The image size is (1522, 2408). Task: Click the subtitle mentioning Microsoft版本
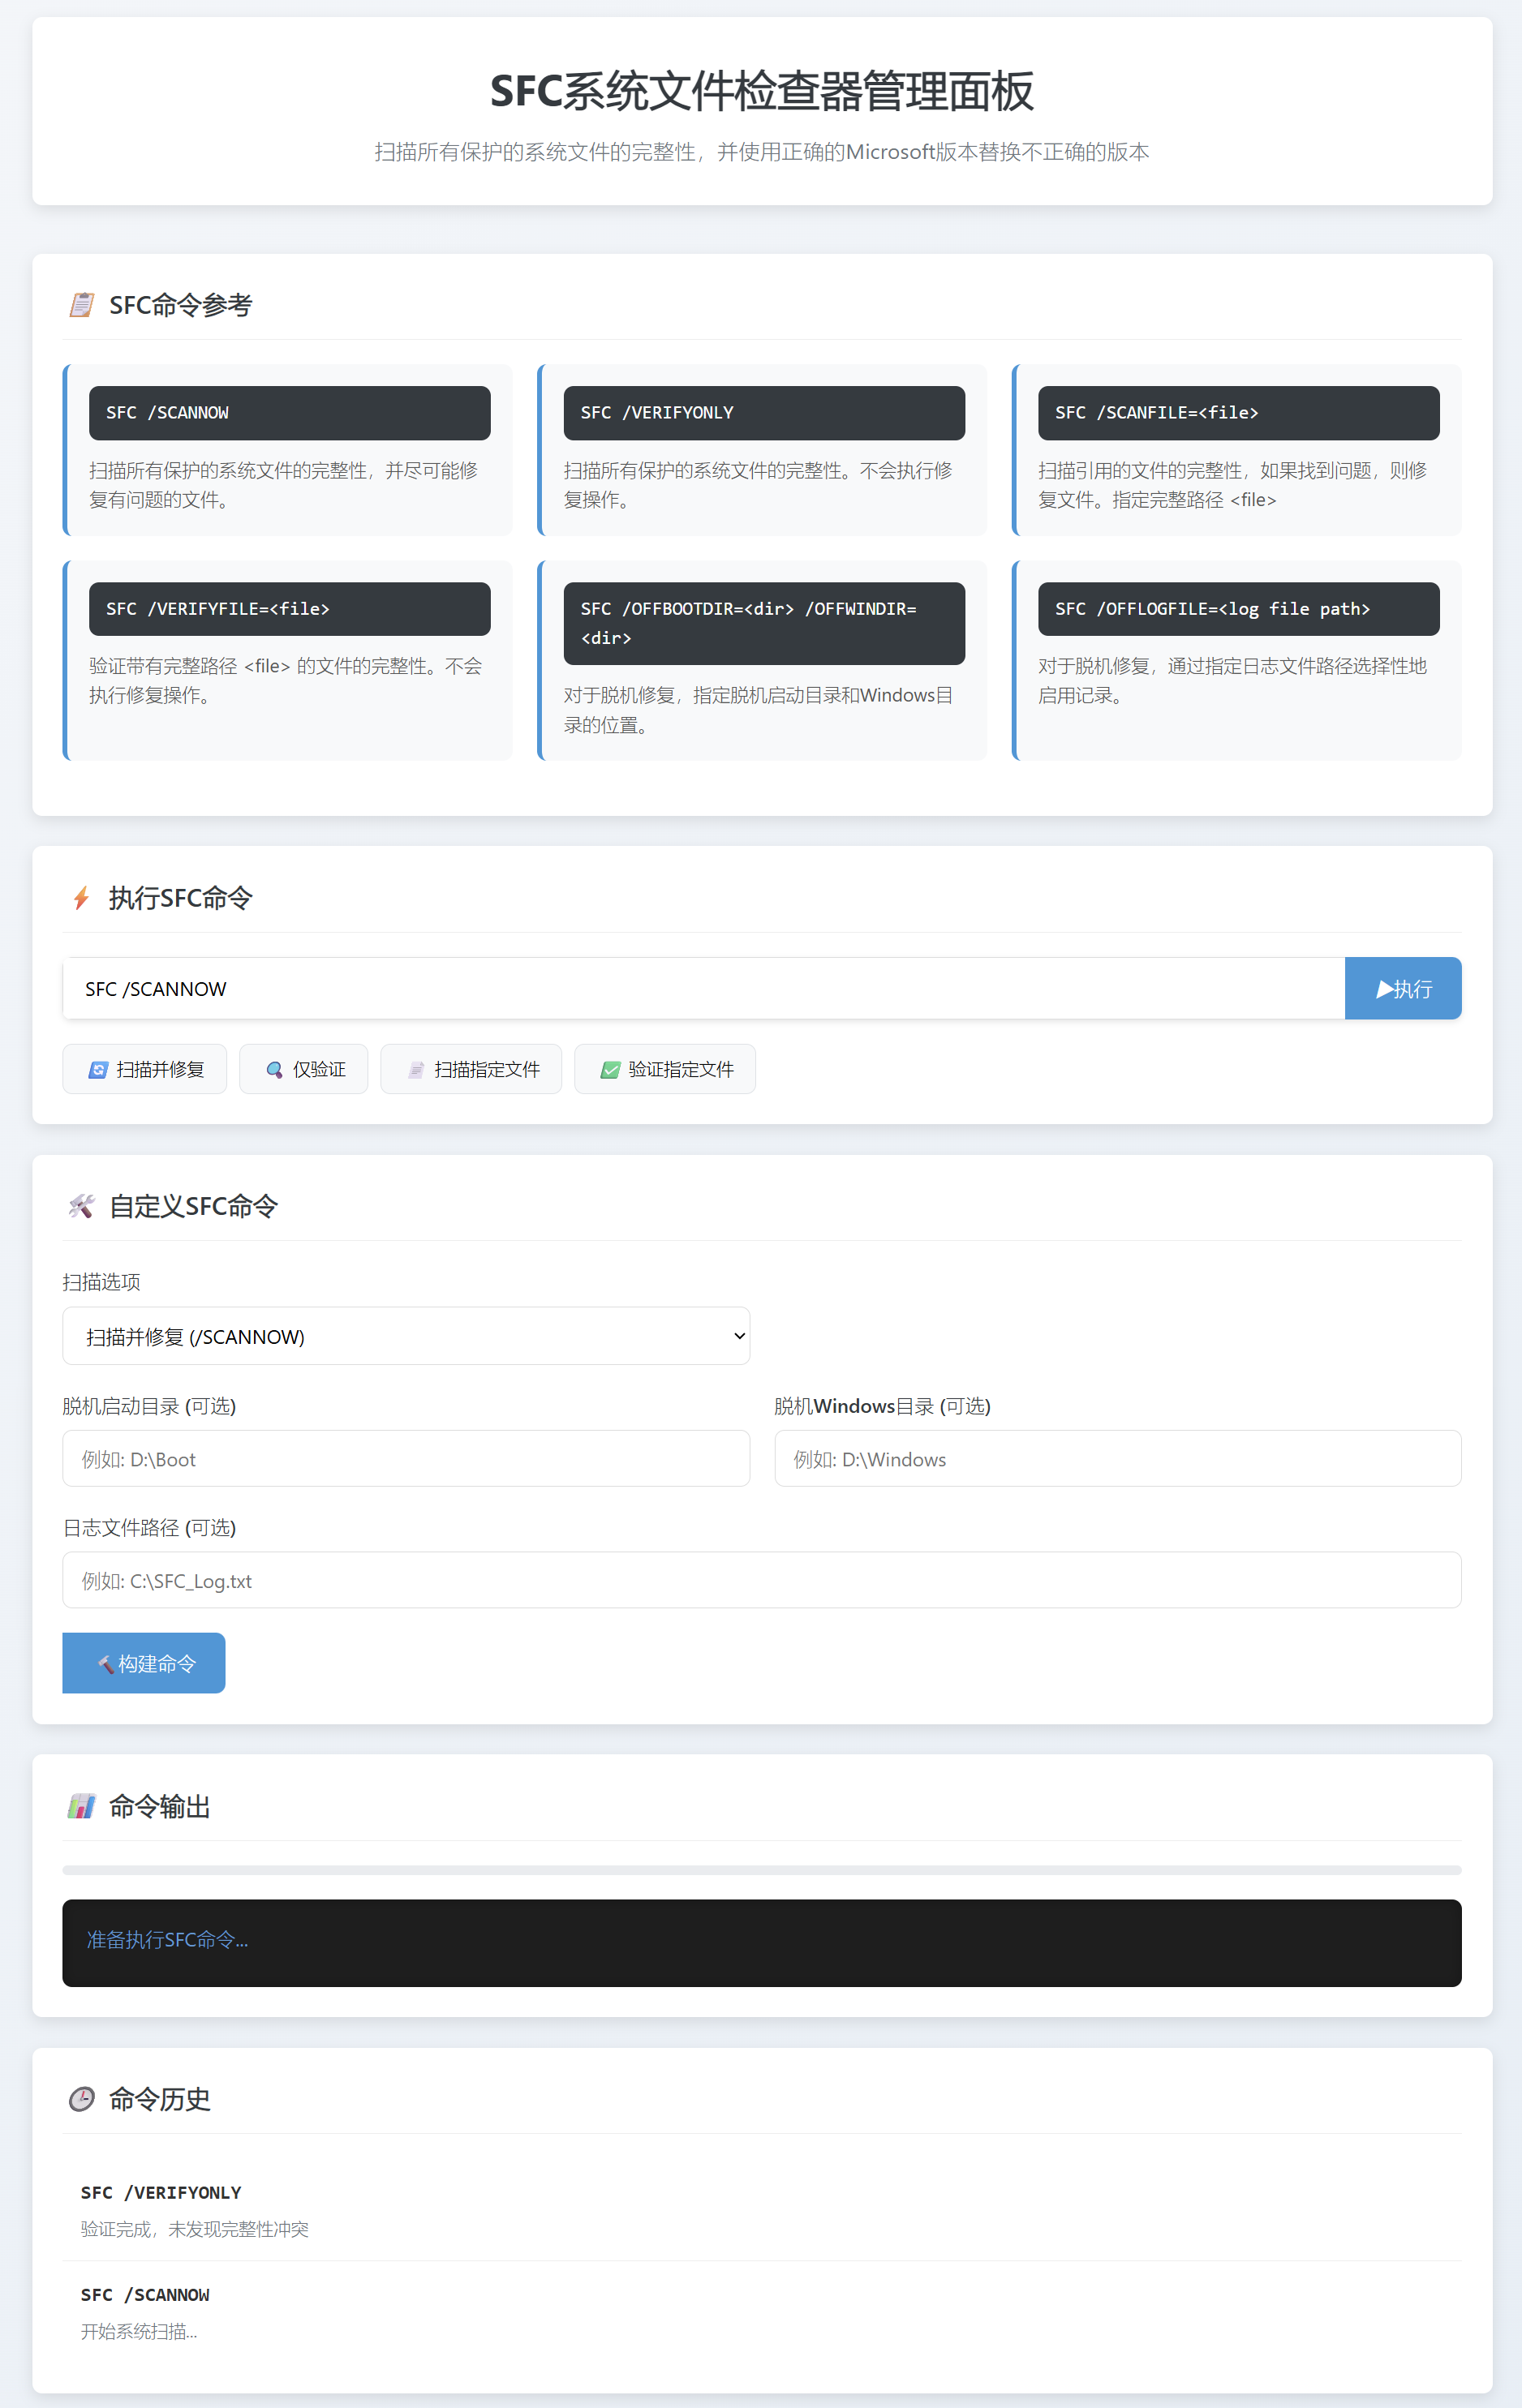[762, 152]
